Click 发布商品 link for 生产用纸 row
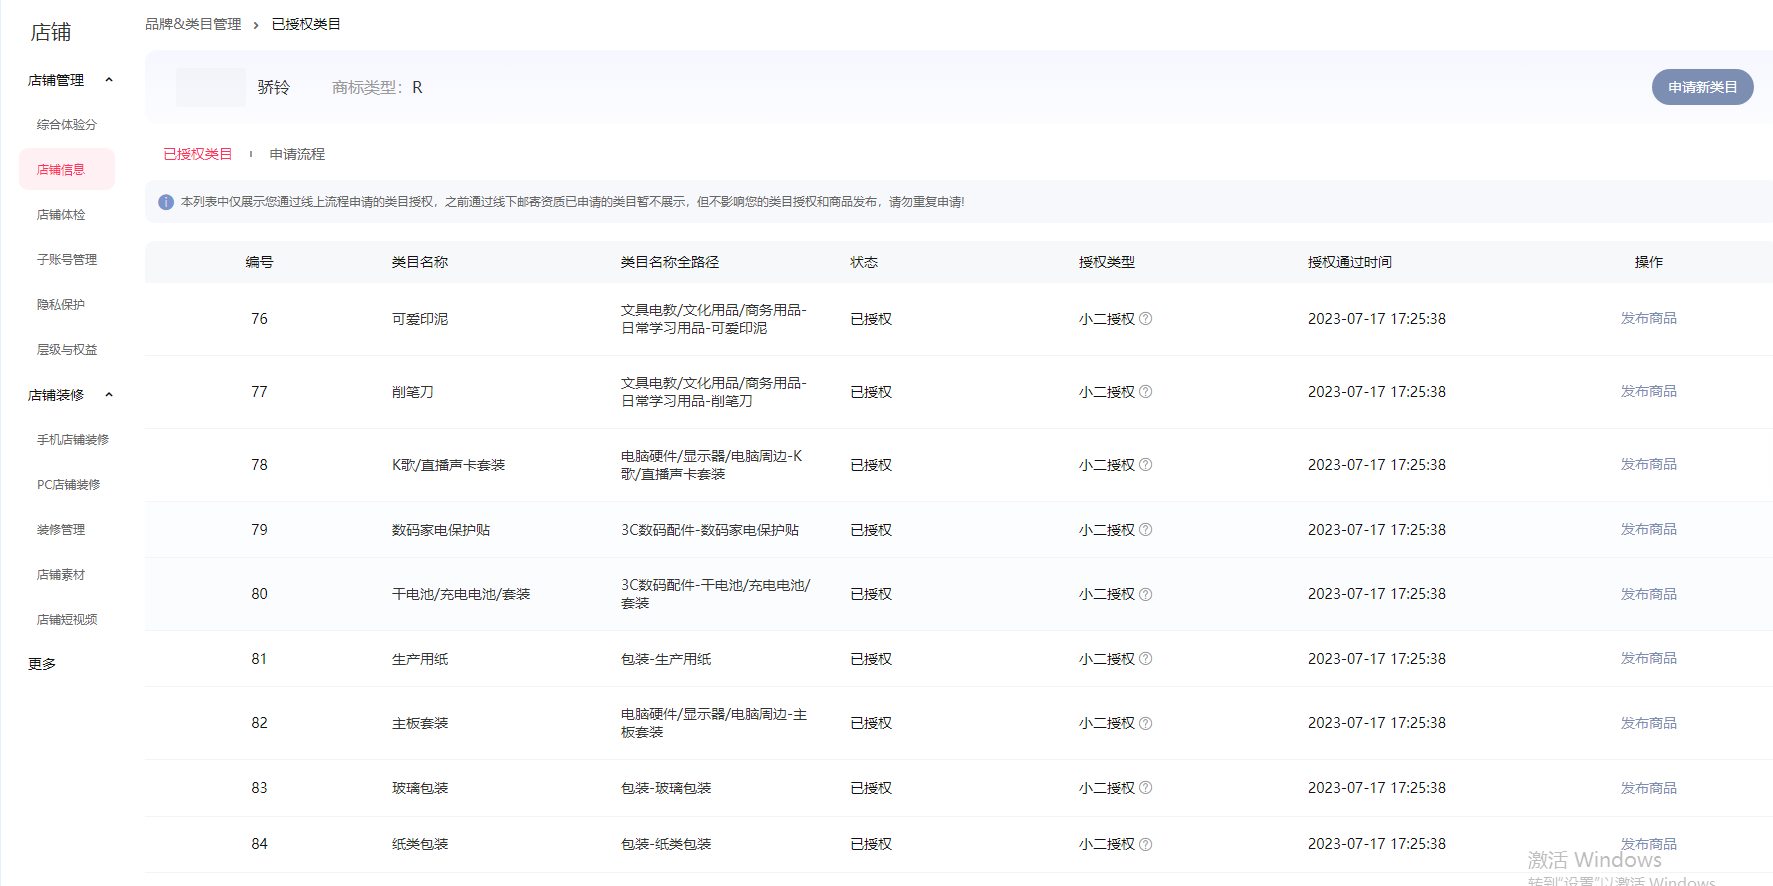1773x886 pixels. point(1648,658)
